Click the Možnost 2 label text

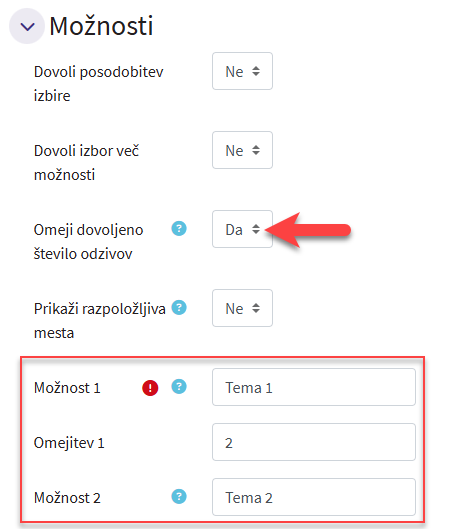pyautogui.click(x=67, y=498)
